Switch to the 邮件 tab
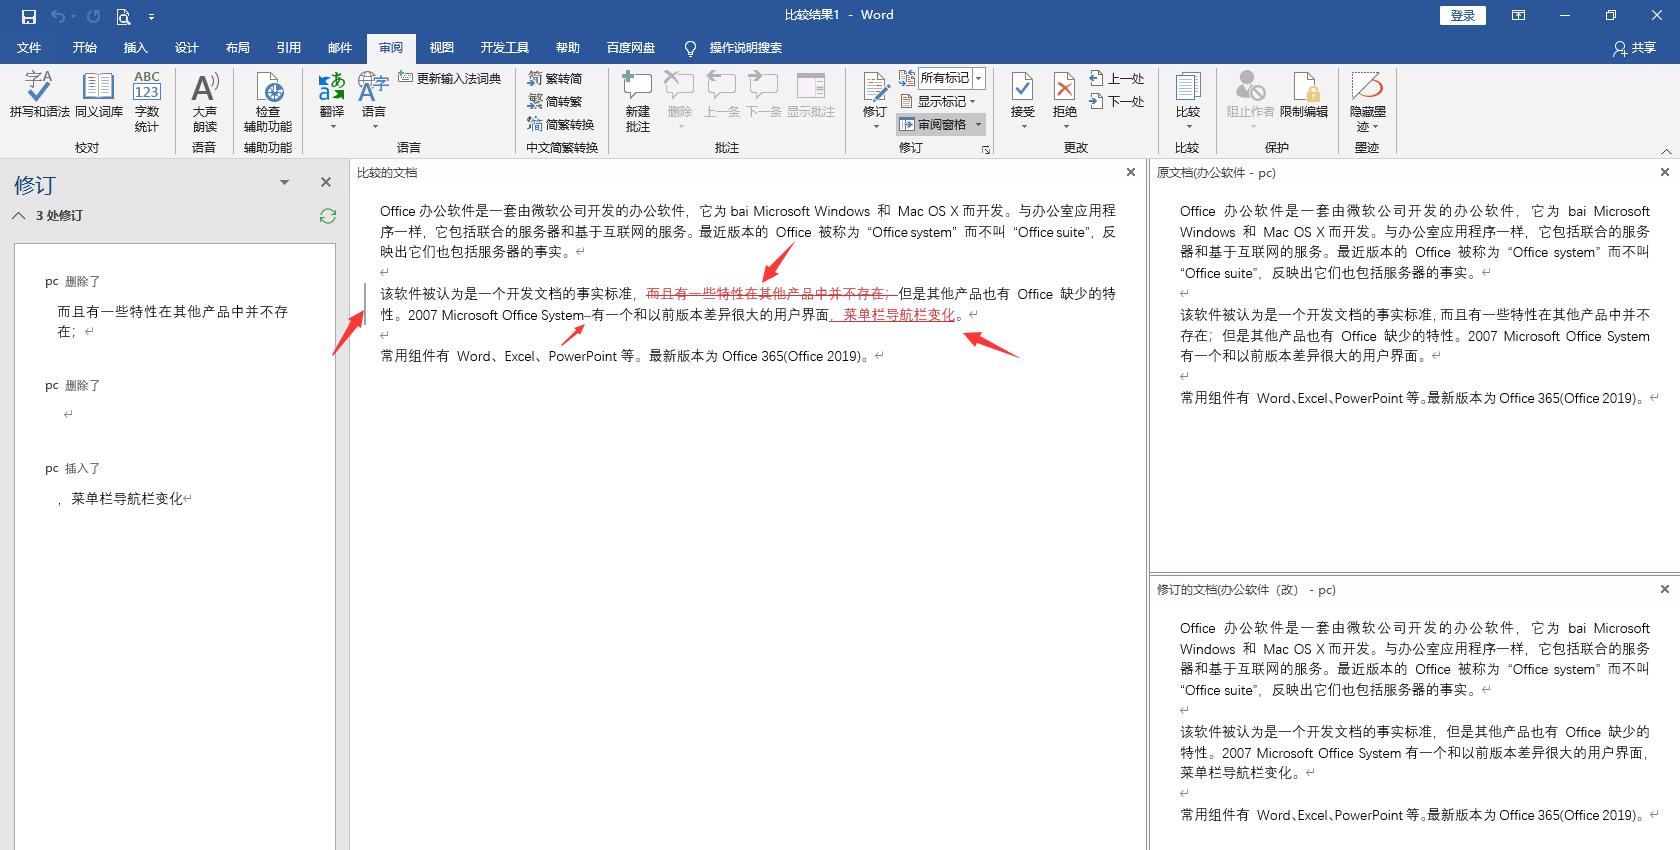Image resolution: width=1680 pixels, height=850 pixels. [x=340, y=48]
